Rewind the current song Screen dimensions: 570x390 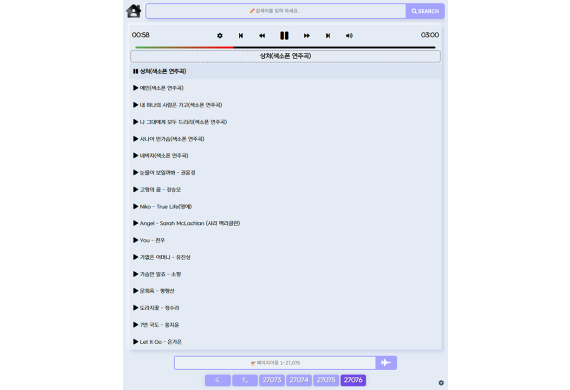point(262,36)
